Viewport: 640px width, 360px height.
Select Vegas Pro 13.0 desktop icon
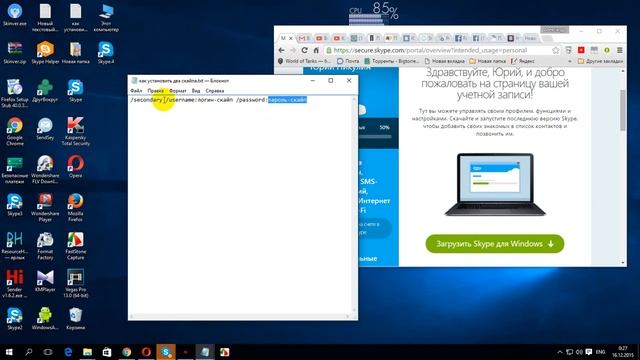click(76, 283)
